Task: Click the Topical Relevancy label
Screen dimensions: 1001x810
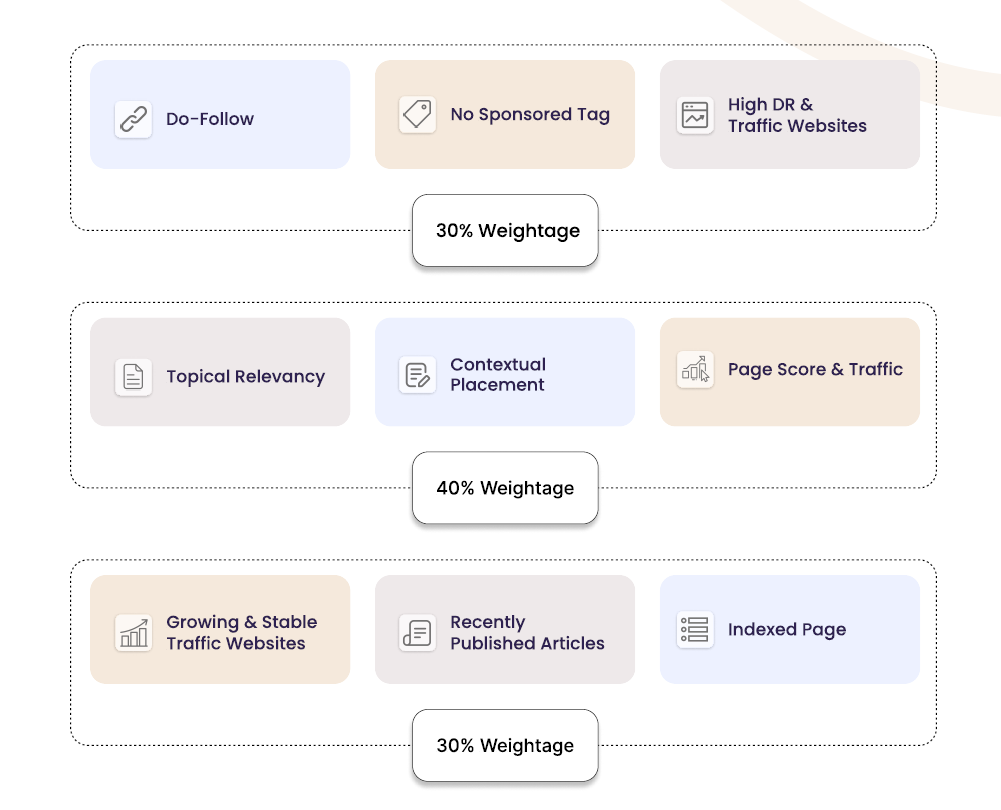Action: pyautogui.click(x=245, y=377)
